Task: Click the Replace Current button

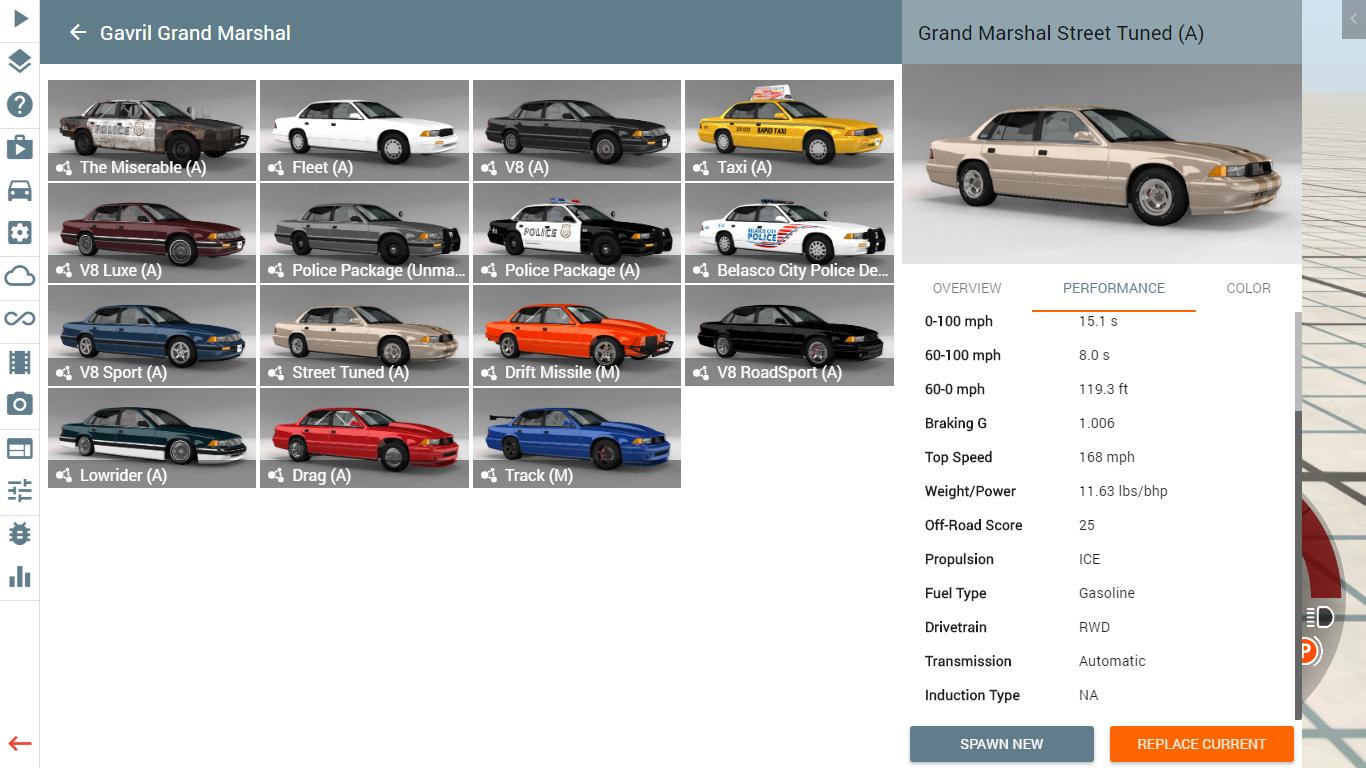Action: 1202,744
